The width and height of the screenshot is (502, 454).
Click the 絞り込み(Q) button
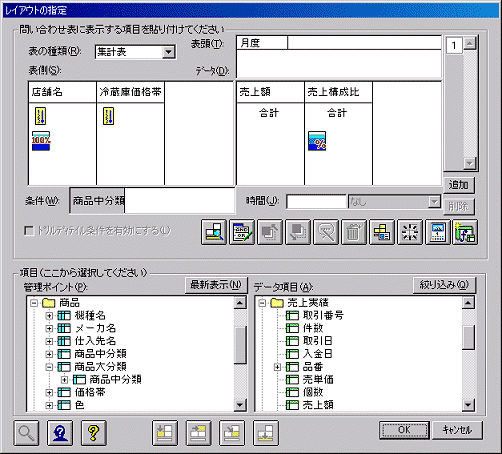(x=444, y=285)
